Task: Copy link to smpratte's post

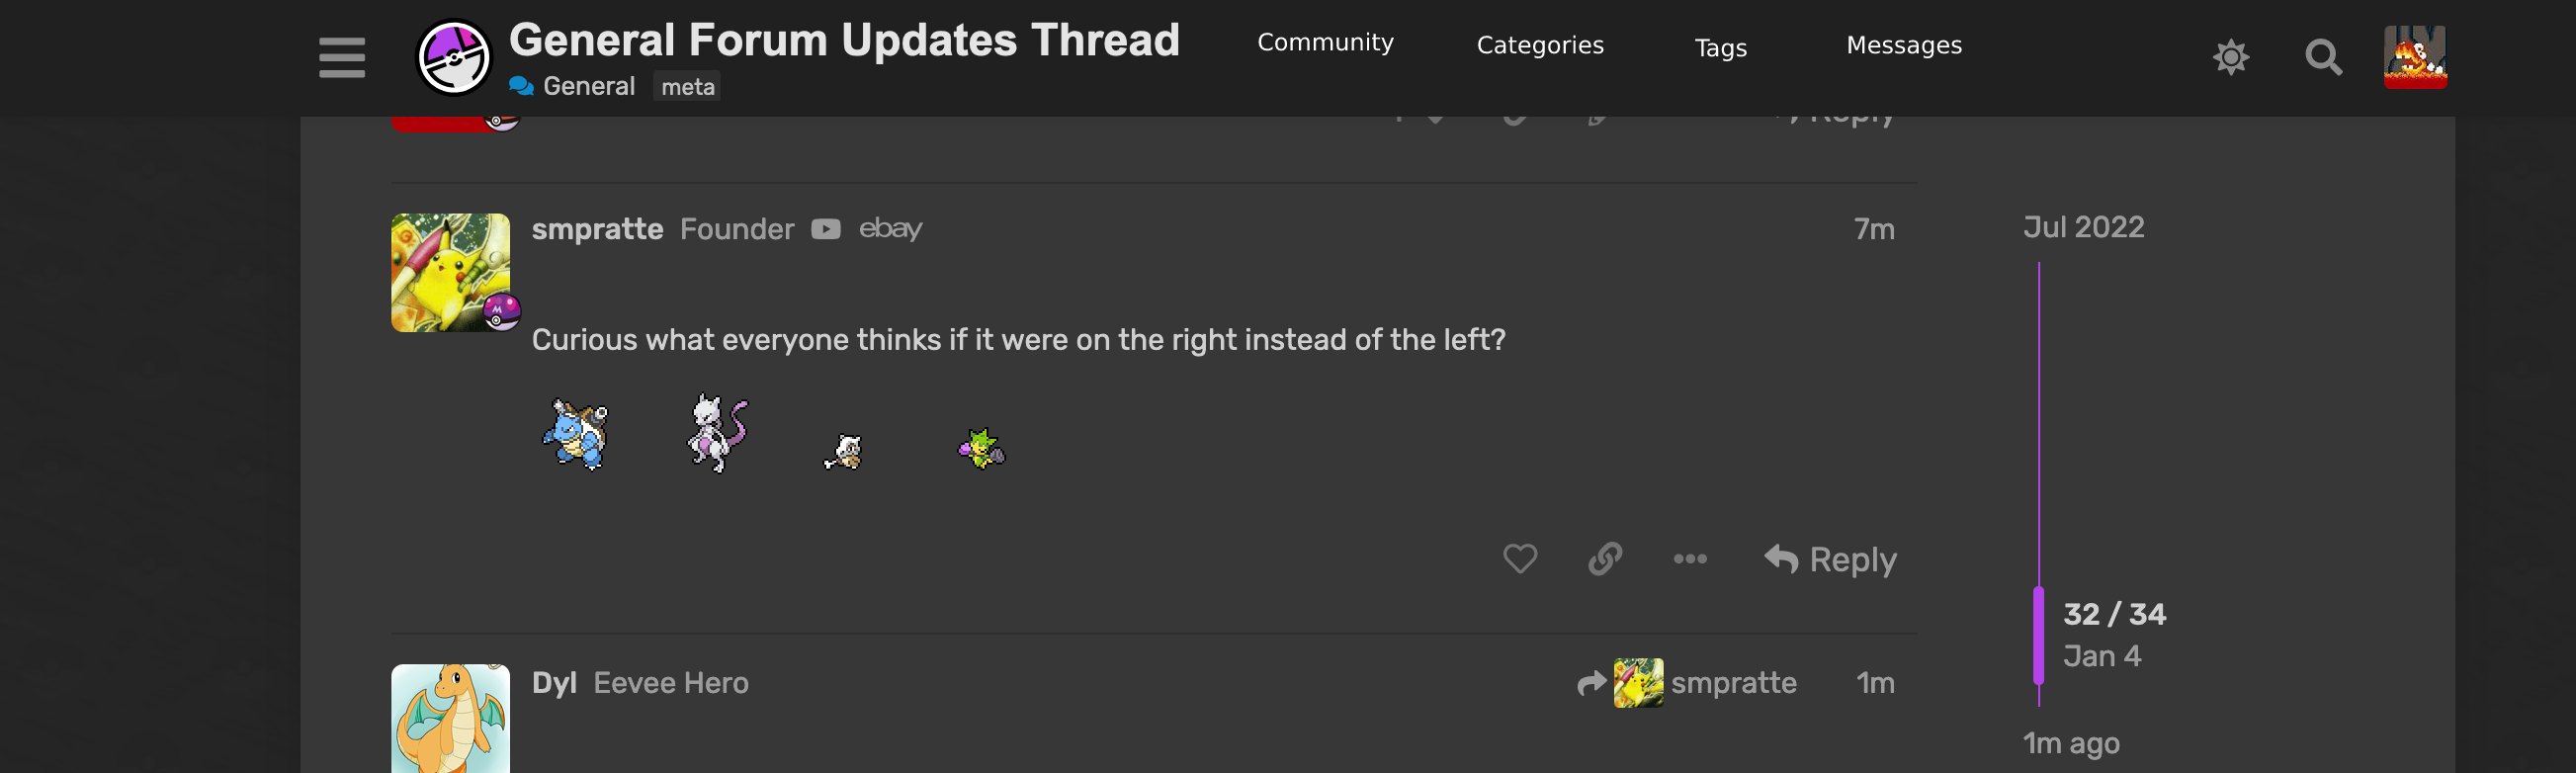Action: click(1604, 558)
